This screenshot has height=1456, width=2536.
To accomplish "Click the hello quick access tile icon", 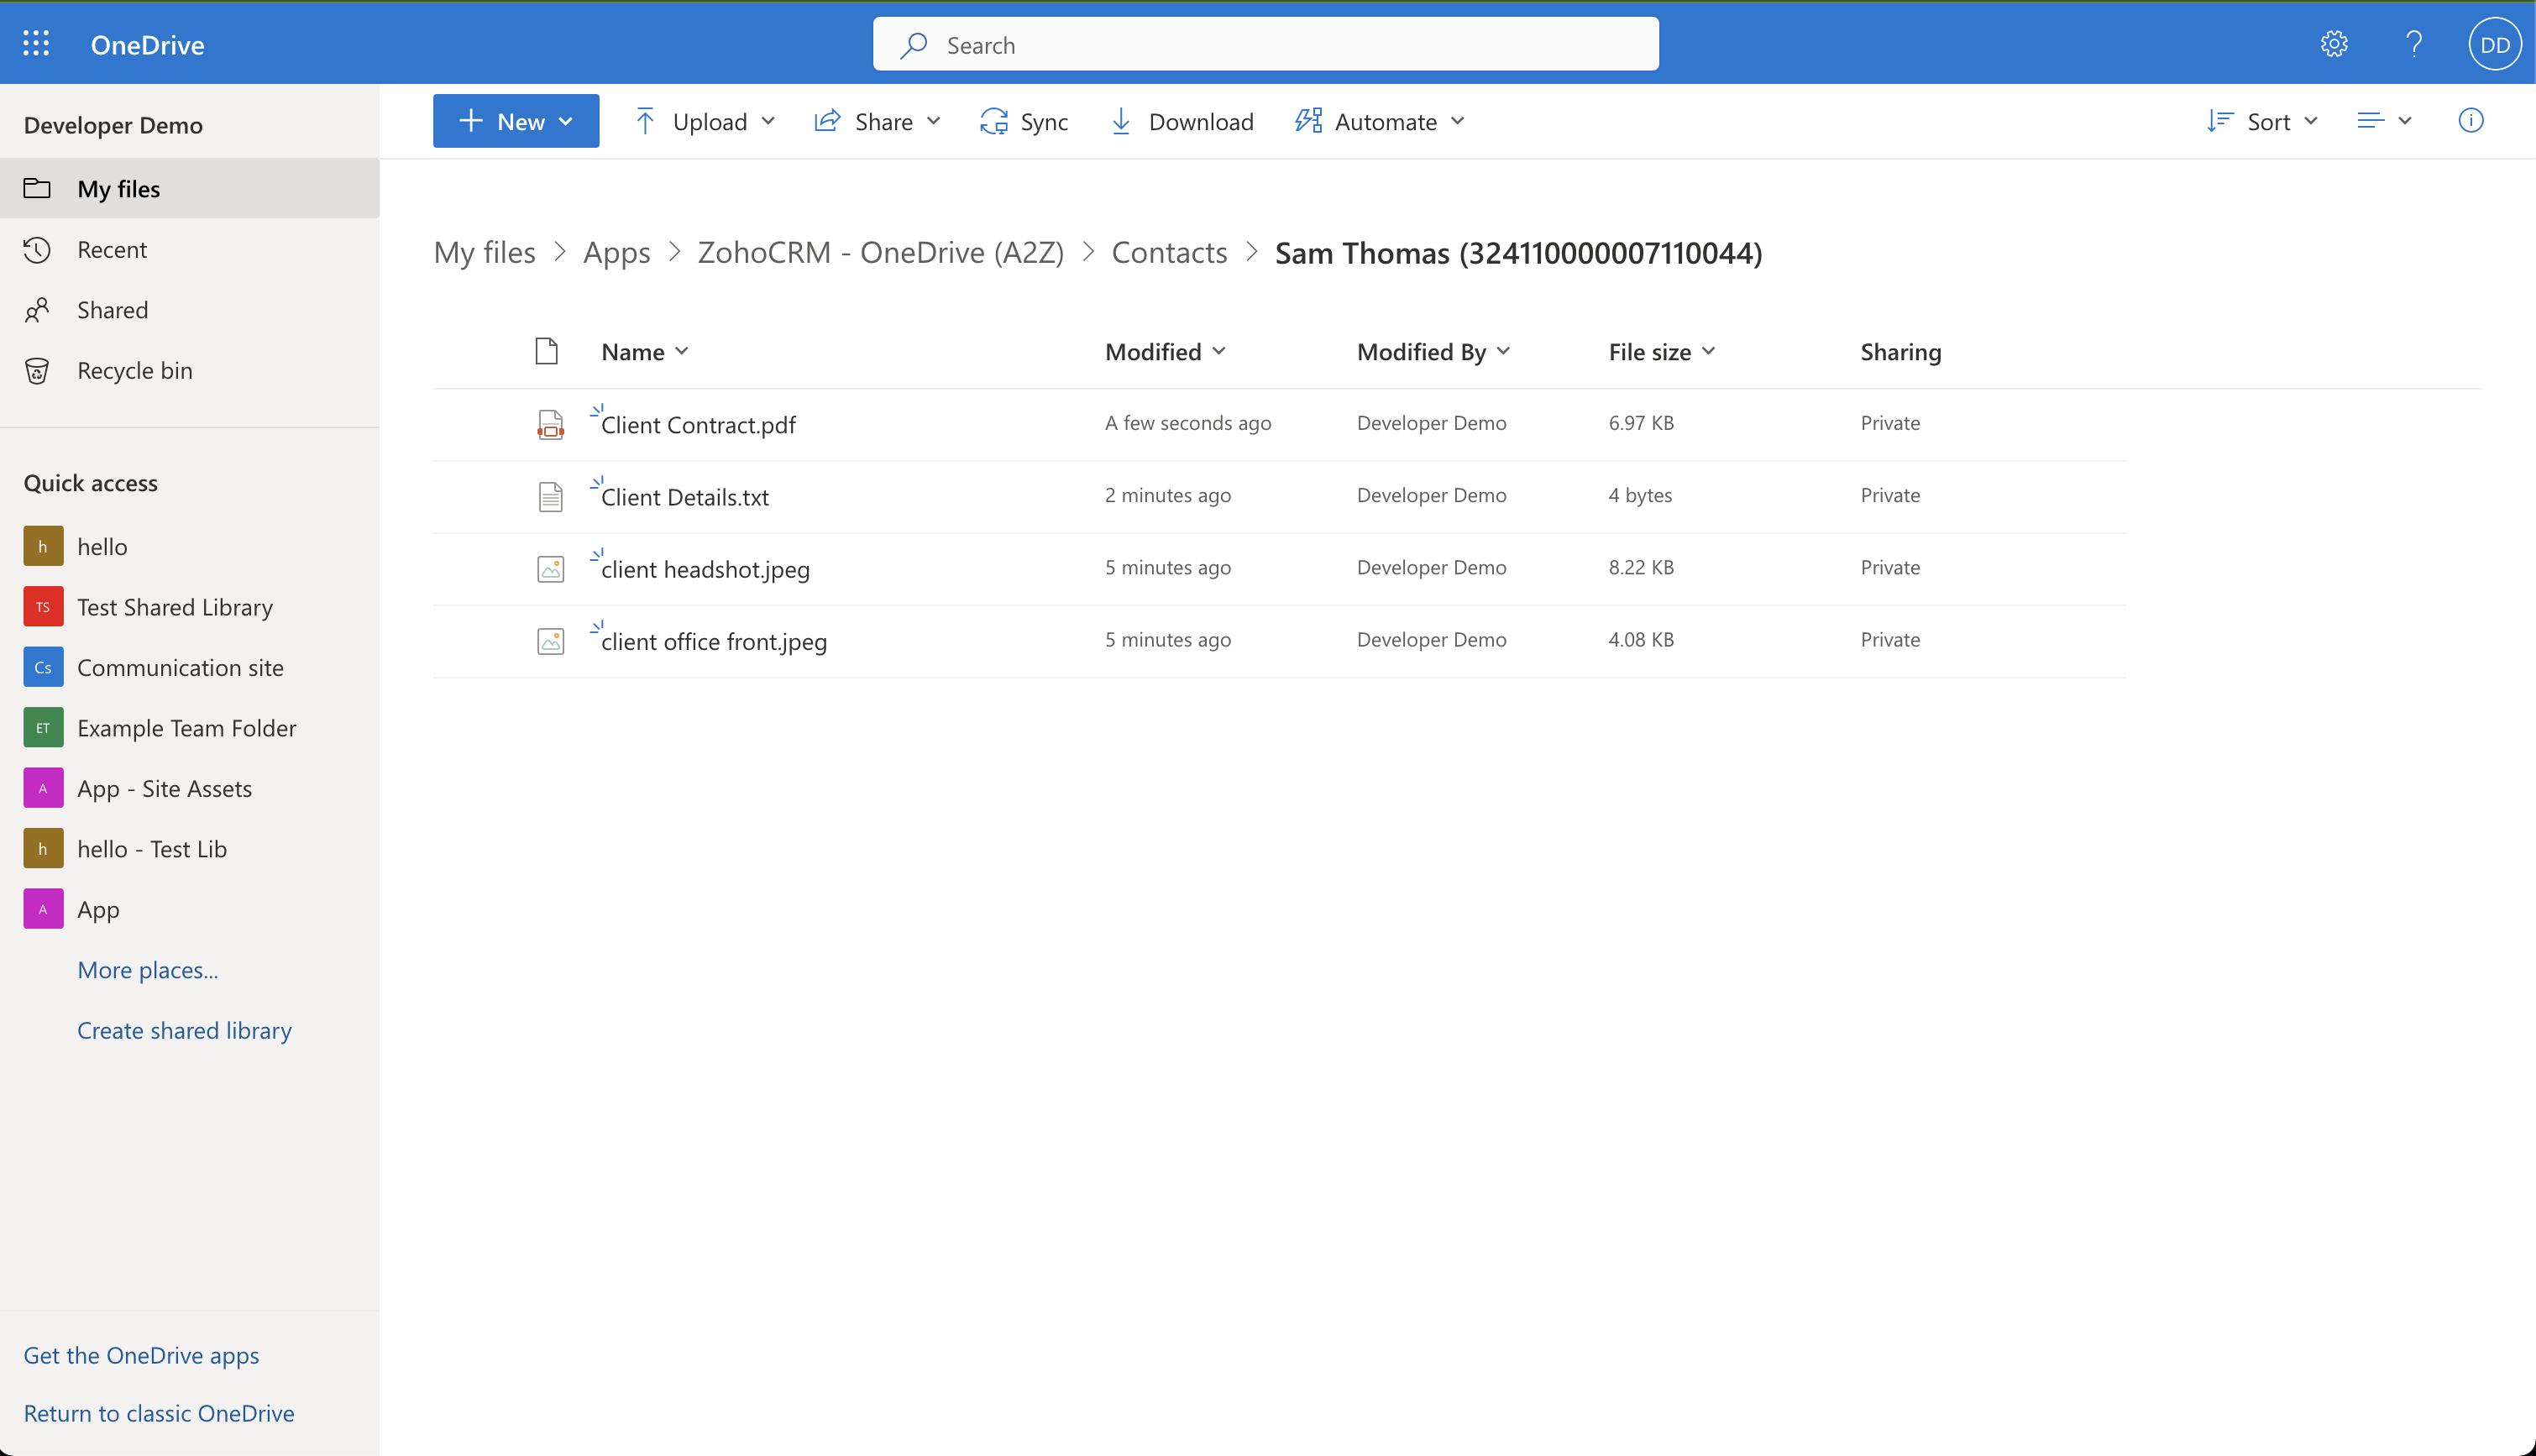I will tap(43, 546).
